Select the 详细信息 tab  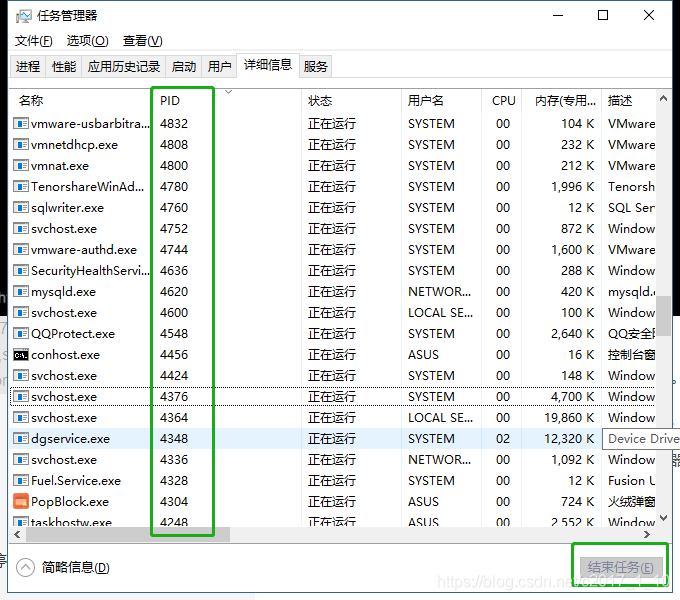point(268,65)
